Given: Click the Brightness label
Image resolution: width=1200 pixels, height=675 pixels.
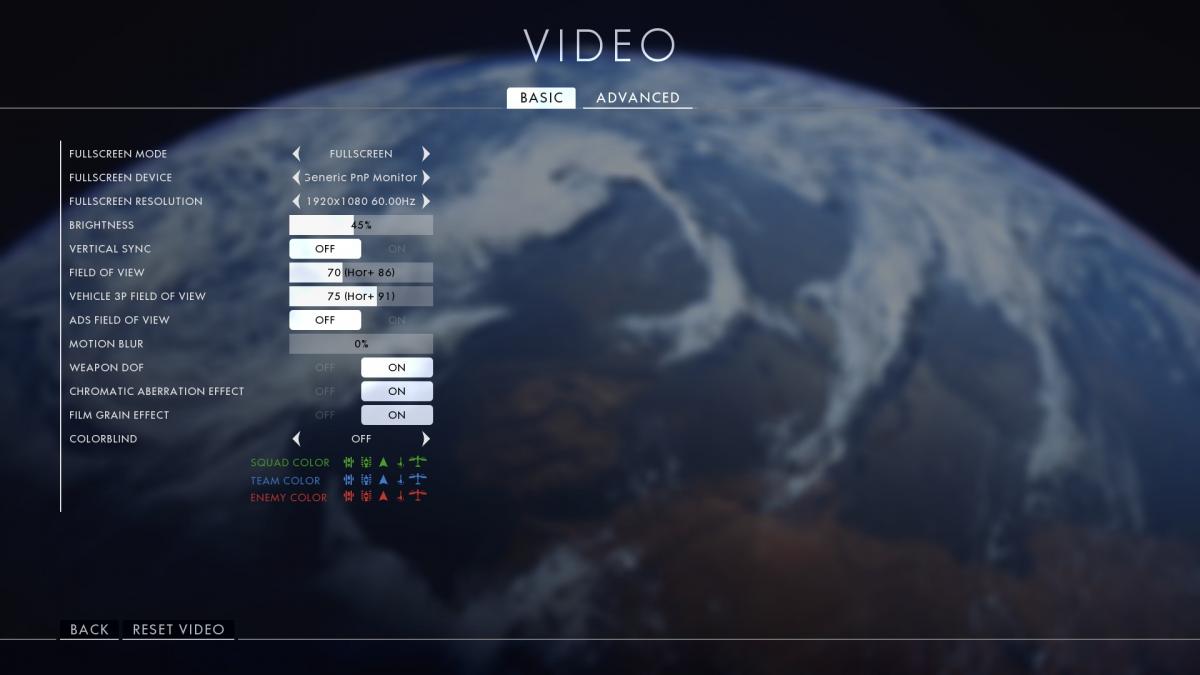Looking at the screenshot, I should [101, 225].
